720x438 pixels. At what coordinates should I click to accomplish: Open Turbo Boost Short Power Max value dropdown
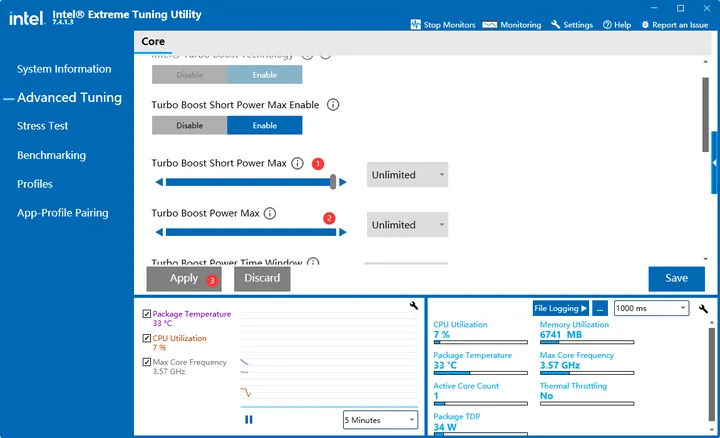pyautogui.click(x=407, y=174)
